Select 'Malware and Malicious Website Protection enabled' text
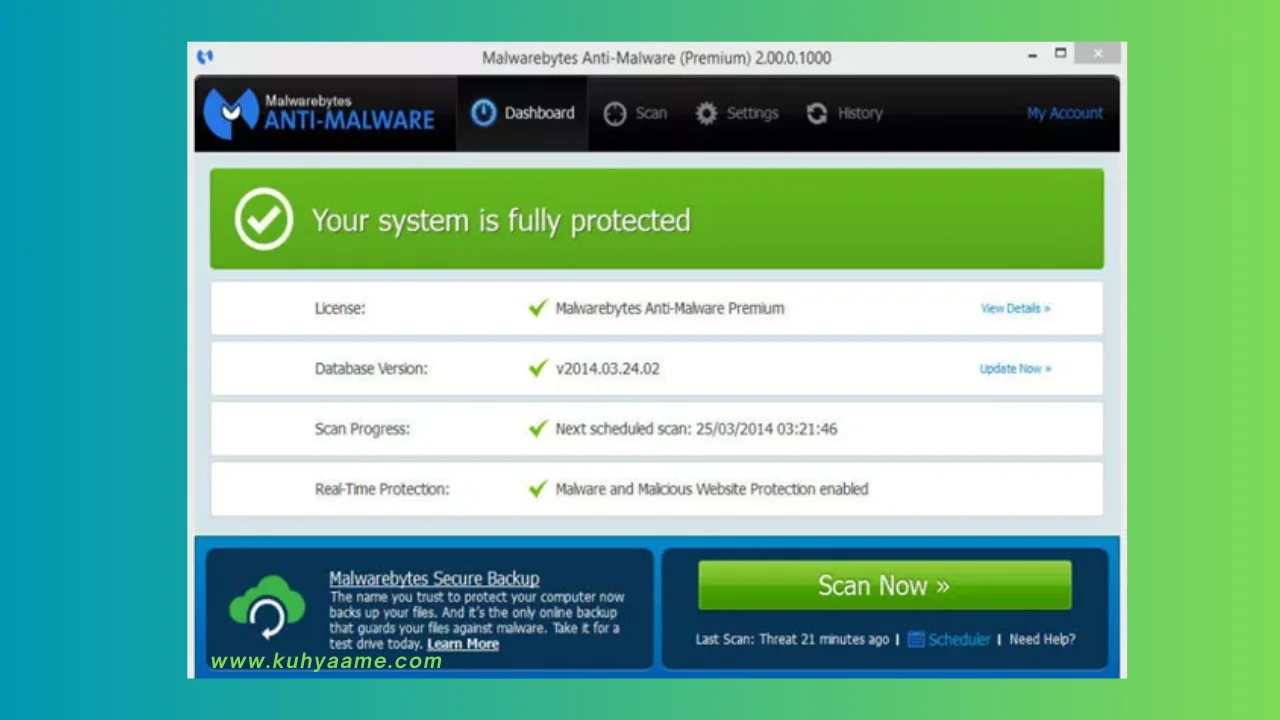 point(712,488)
